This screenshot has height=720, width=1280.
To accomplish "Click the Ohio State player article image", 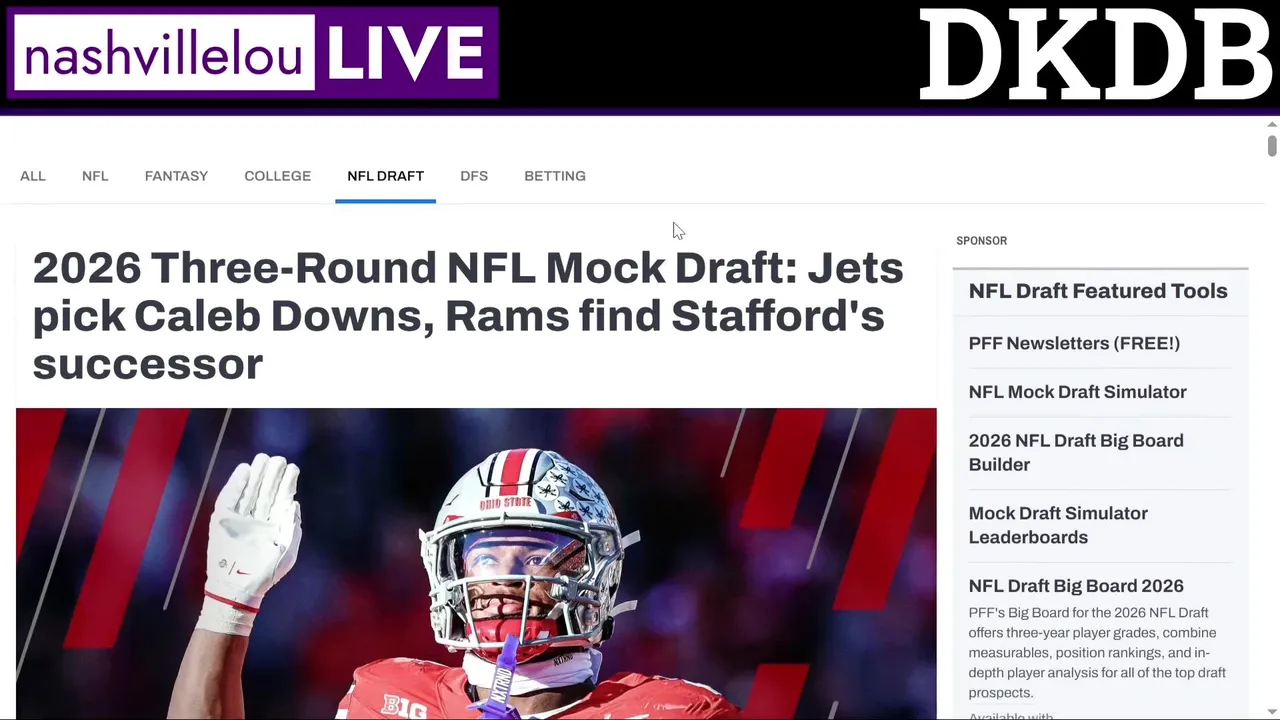I will (x=476, y=563).
